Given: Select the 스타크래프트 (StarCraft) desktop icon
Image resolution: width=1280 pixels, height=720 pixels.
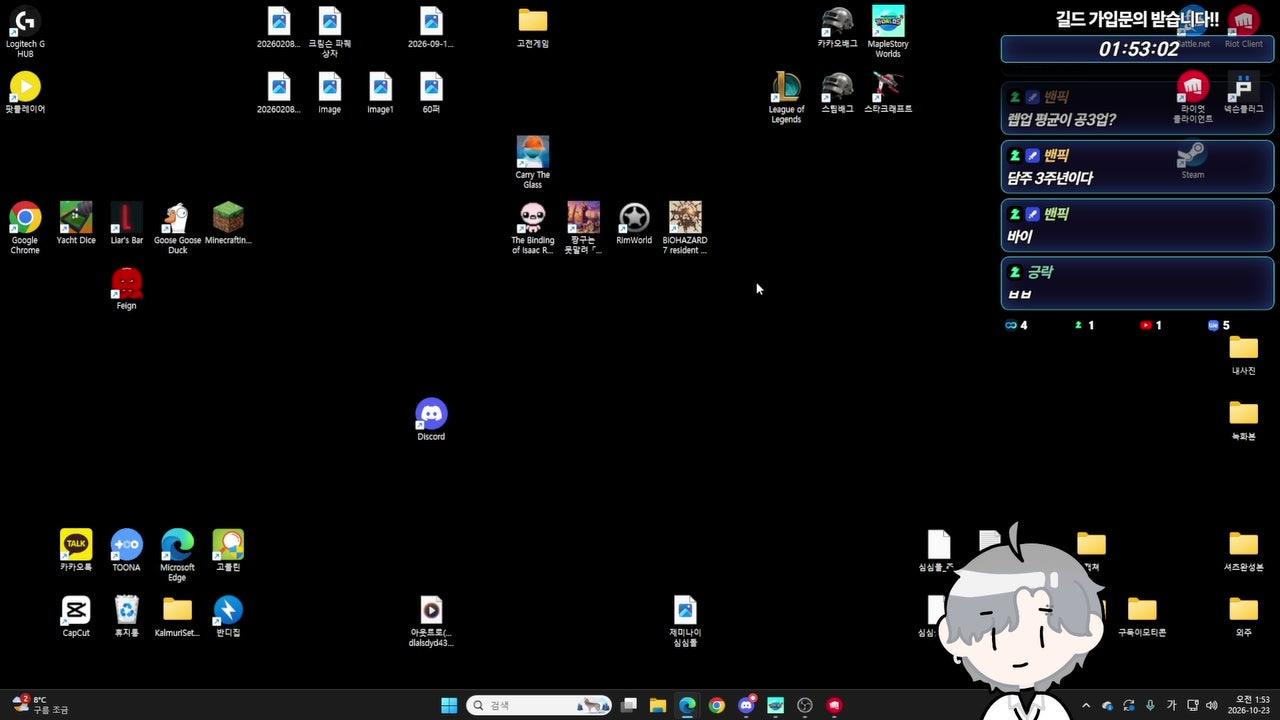Looking at the screenshot, I should pos(888,92).
